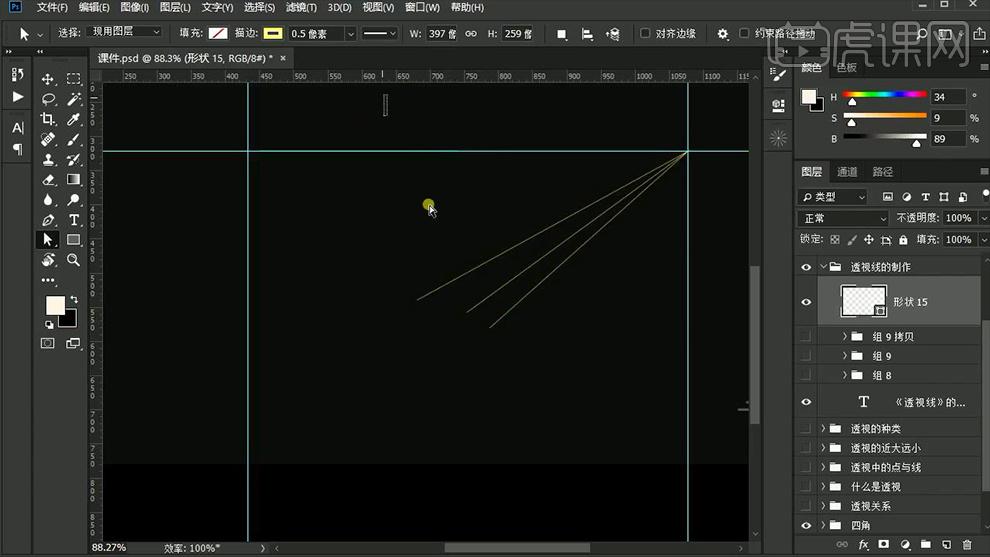Show the 组 9 拷贝 group
The image size is (990, 557).
pyautogui.click(x=806, y=337)
